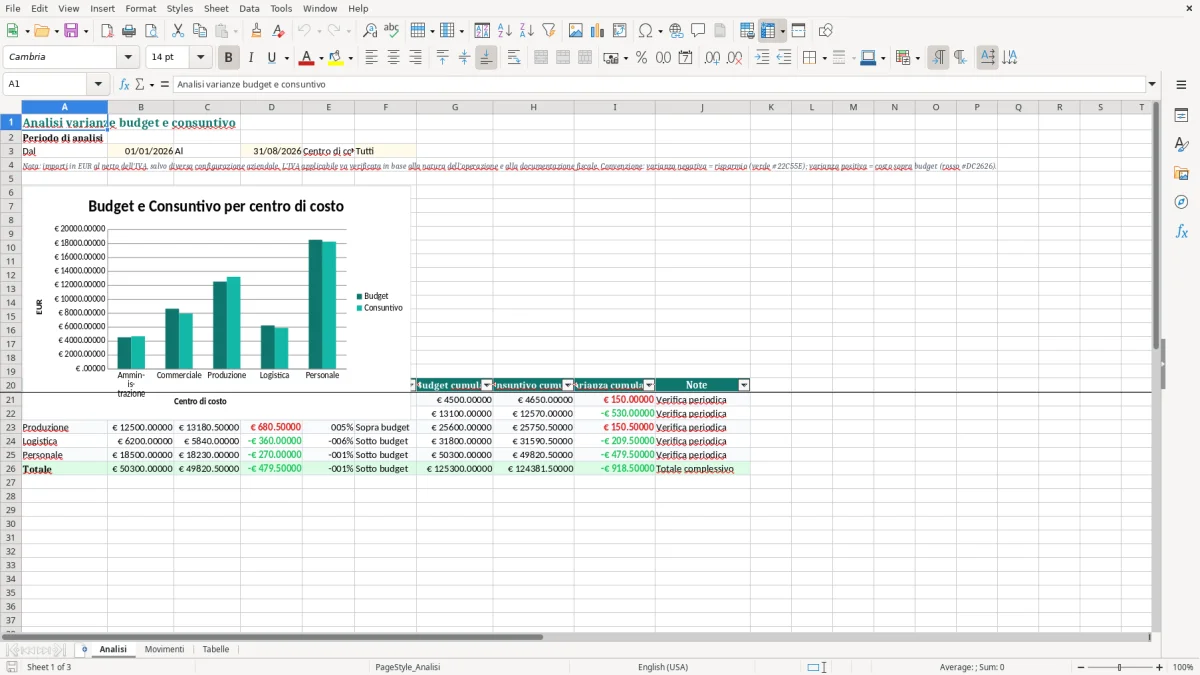Open sidebar Navigator compass icon
The width and height of the screenshot is (1200, 675).
(x=1181, y=202)
